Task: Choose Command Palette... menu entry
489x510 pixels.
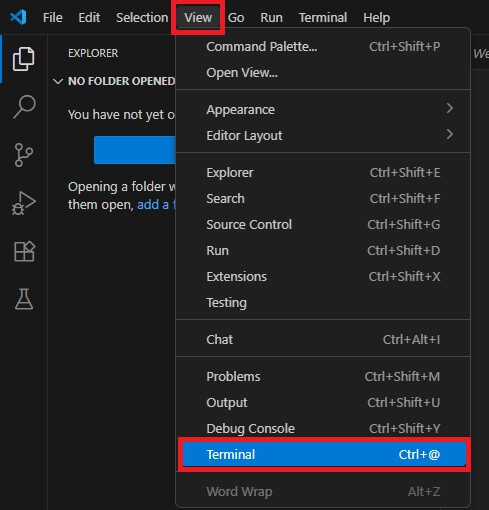Action: 323,46
